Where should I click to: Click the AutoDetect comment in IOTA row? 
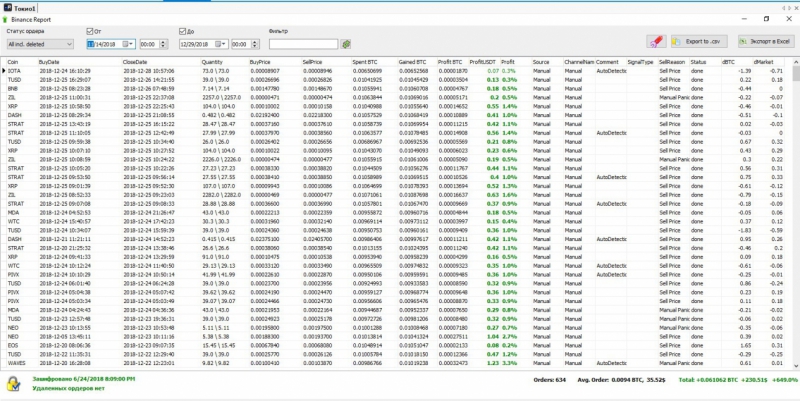click(x=611, y=71)
